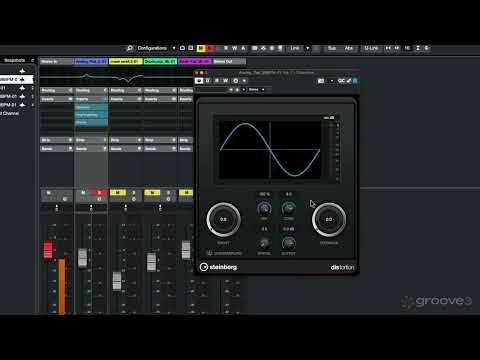
Task: Click the plugin preset name field
Action: 212,90
